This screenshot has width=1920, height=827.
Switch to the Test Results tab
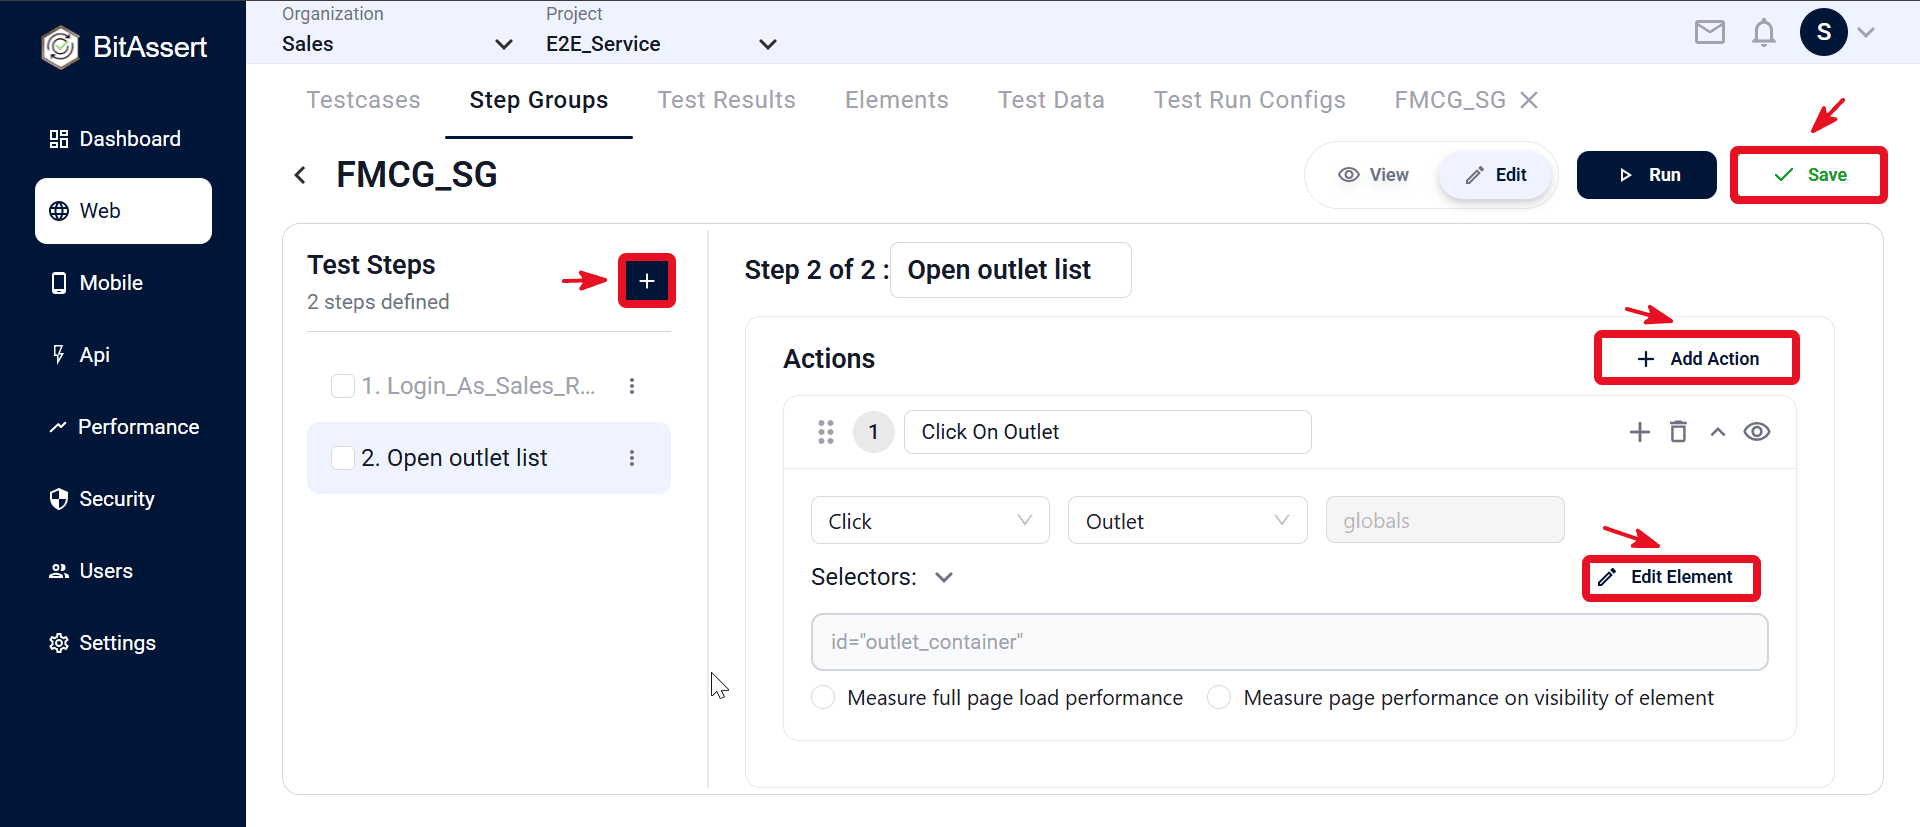point(726,100)
